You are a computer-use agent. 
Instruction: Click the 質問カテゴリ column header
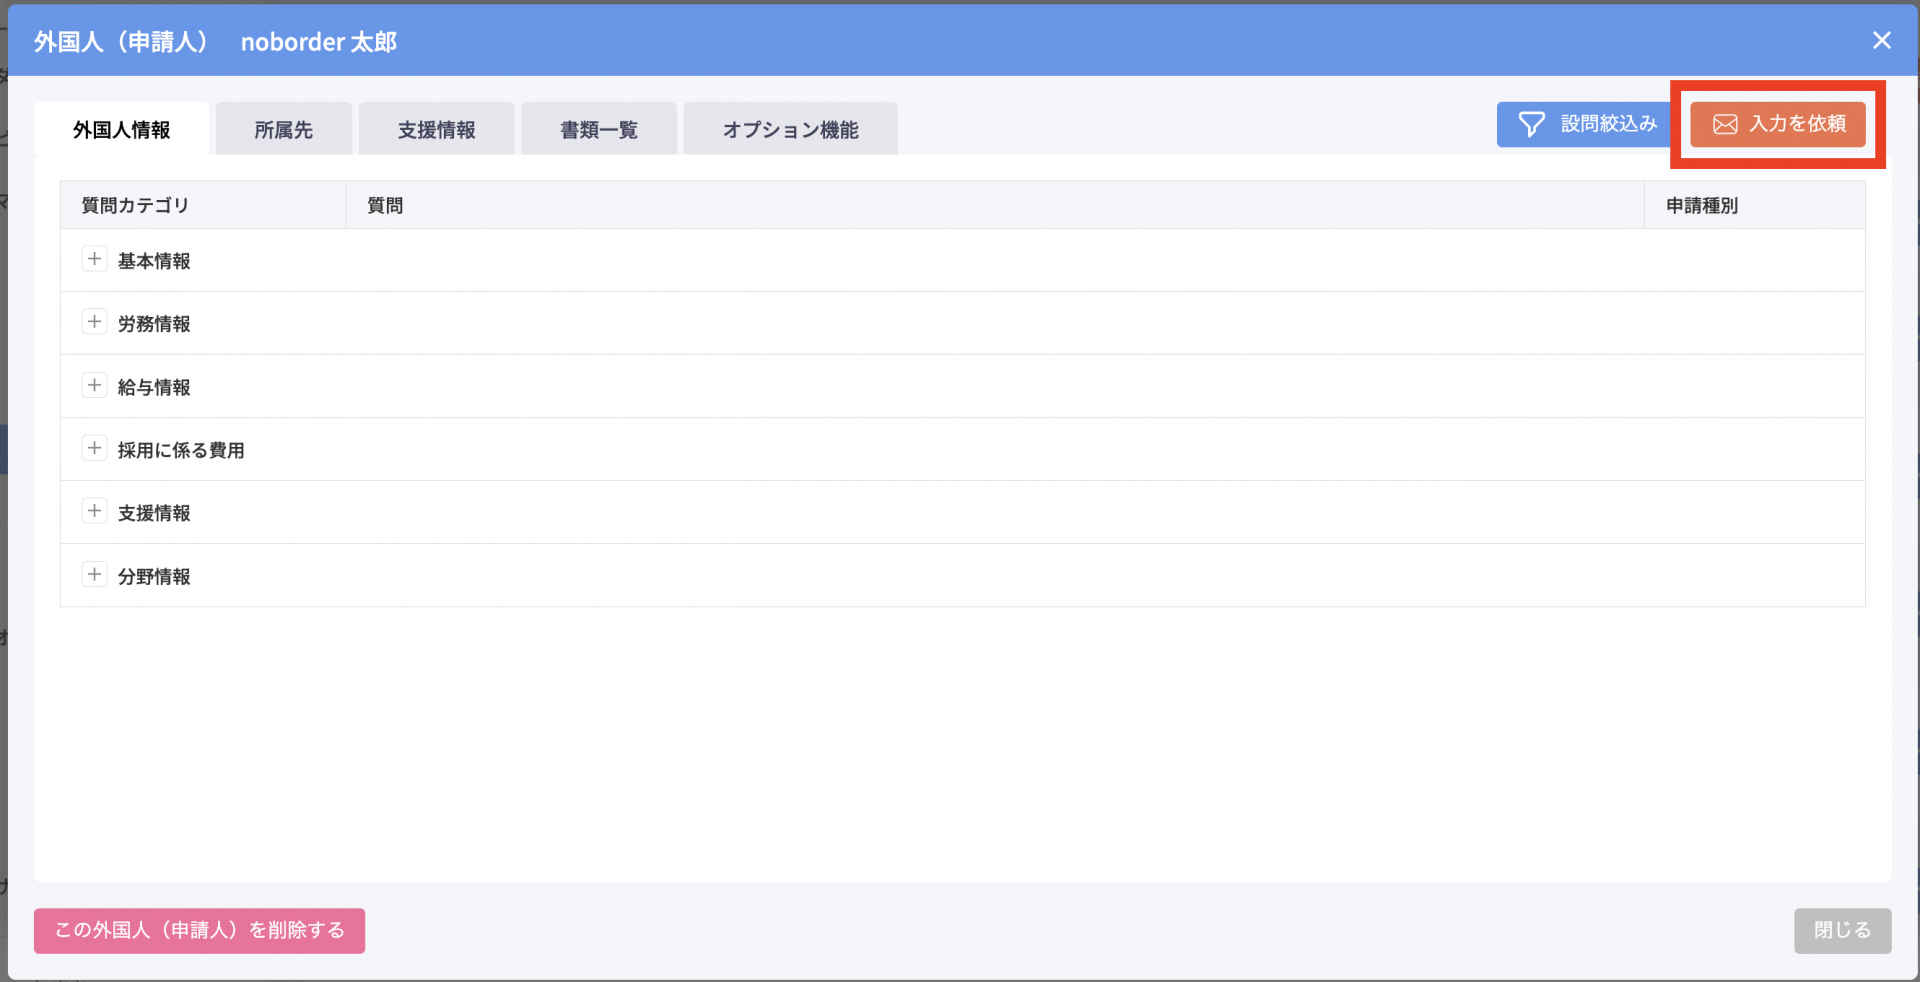pos(135,205)
